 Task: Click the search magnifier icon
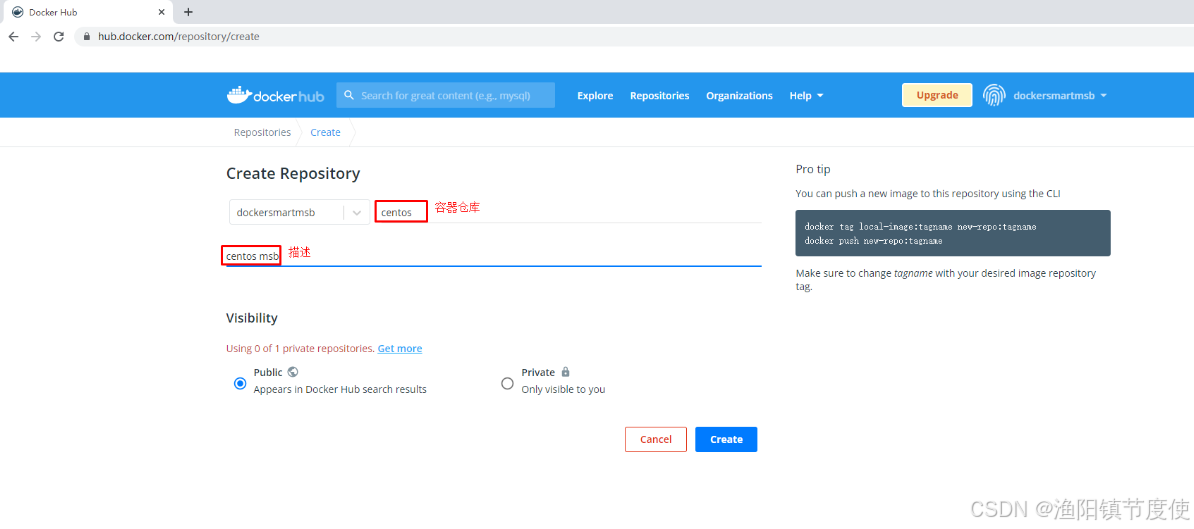point(350,95)
